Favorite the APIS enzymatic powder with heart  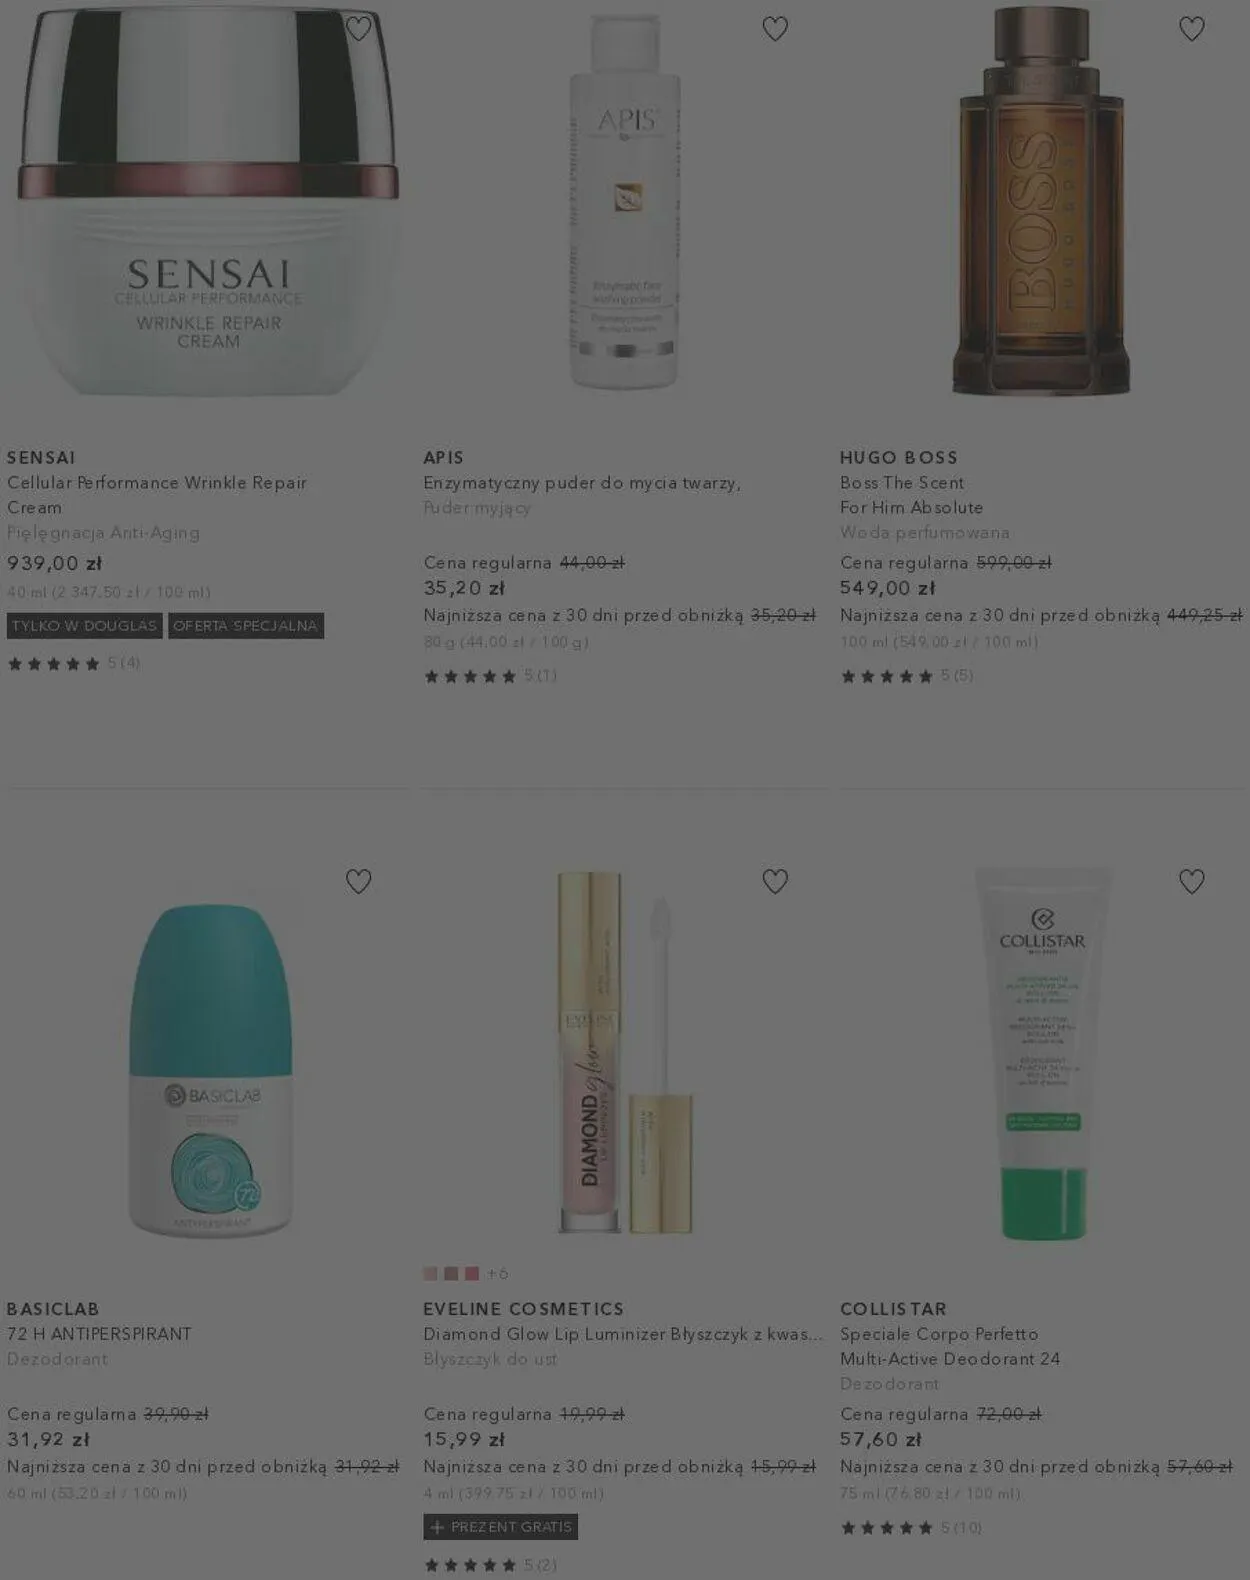click(775, 29)
